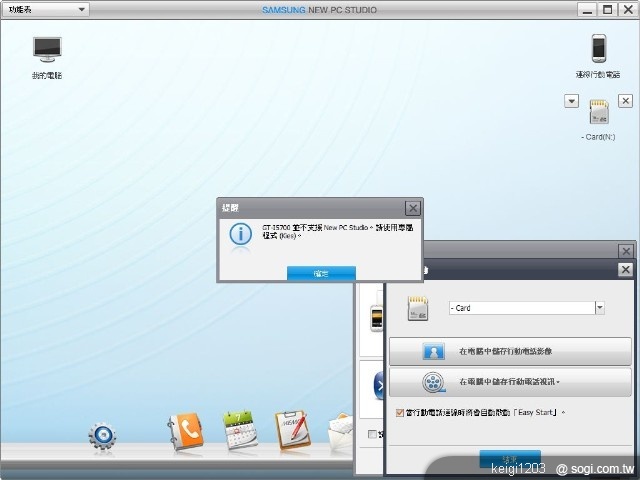Click the Samsung New PC Studio title bar

320,9
